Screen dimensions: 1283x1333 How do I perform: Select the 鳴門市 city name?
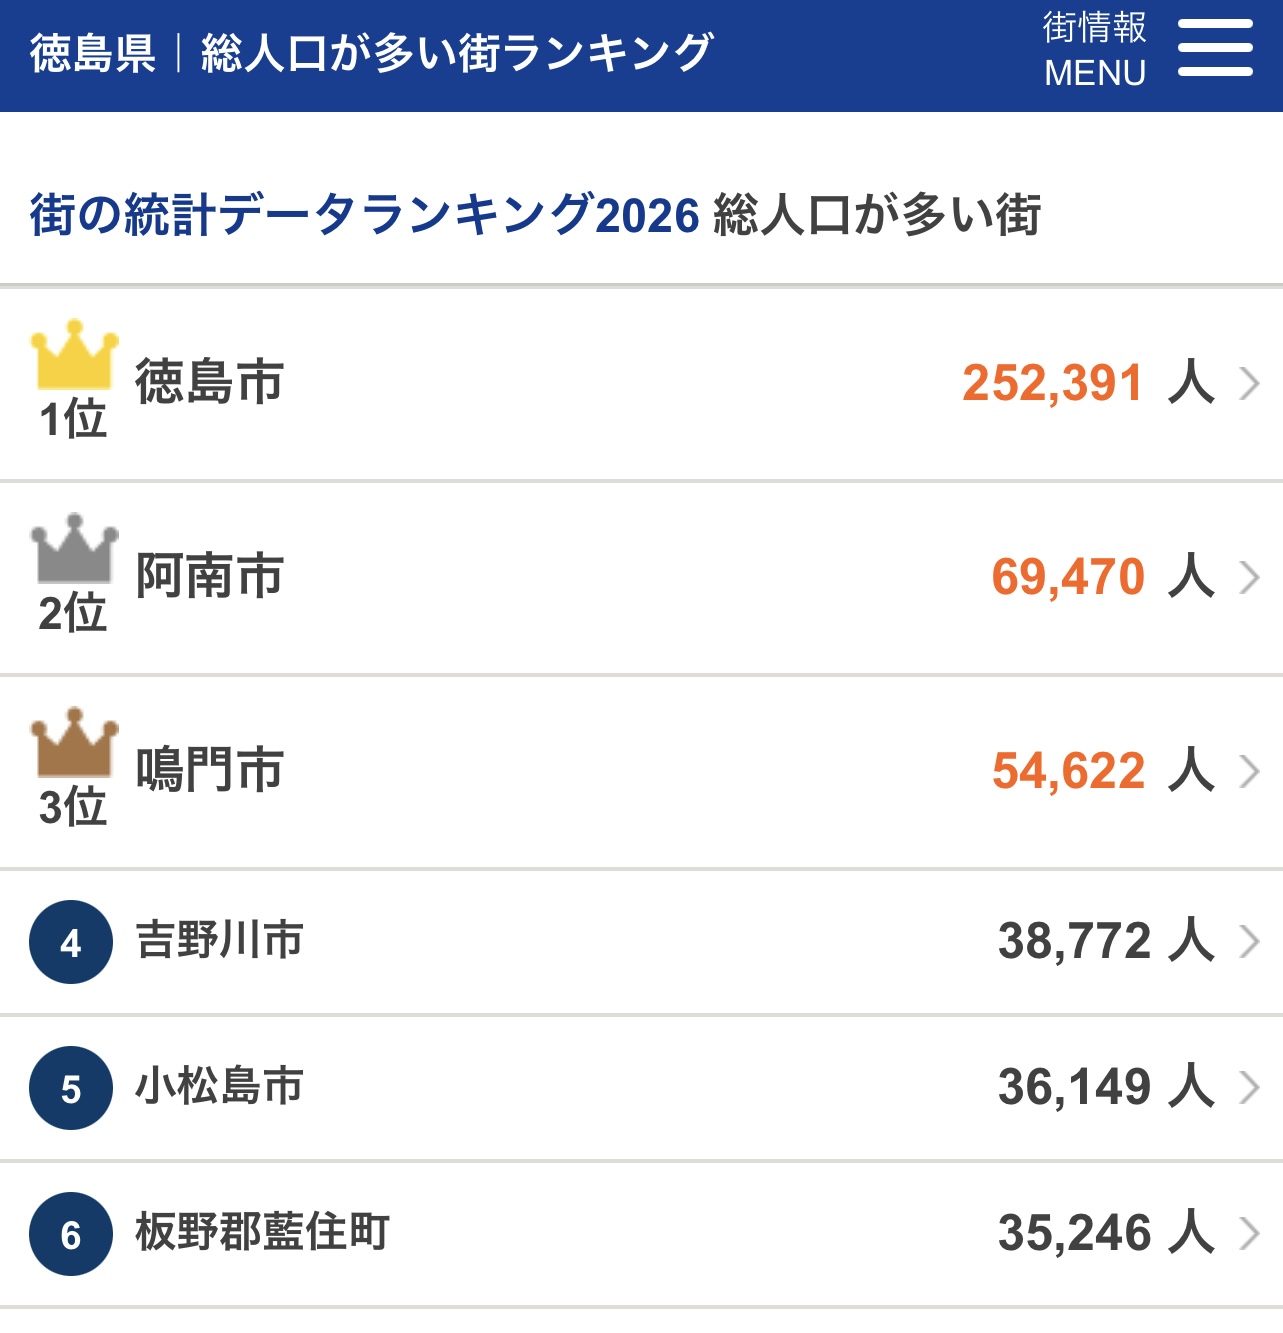tap(209, 770)
